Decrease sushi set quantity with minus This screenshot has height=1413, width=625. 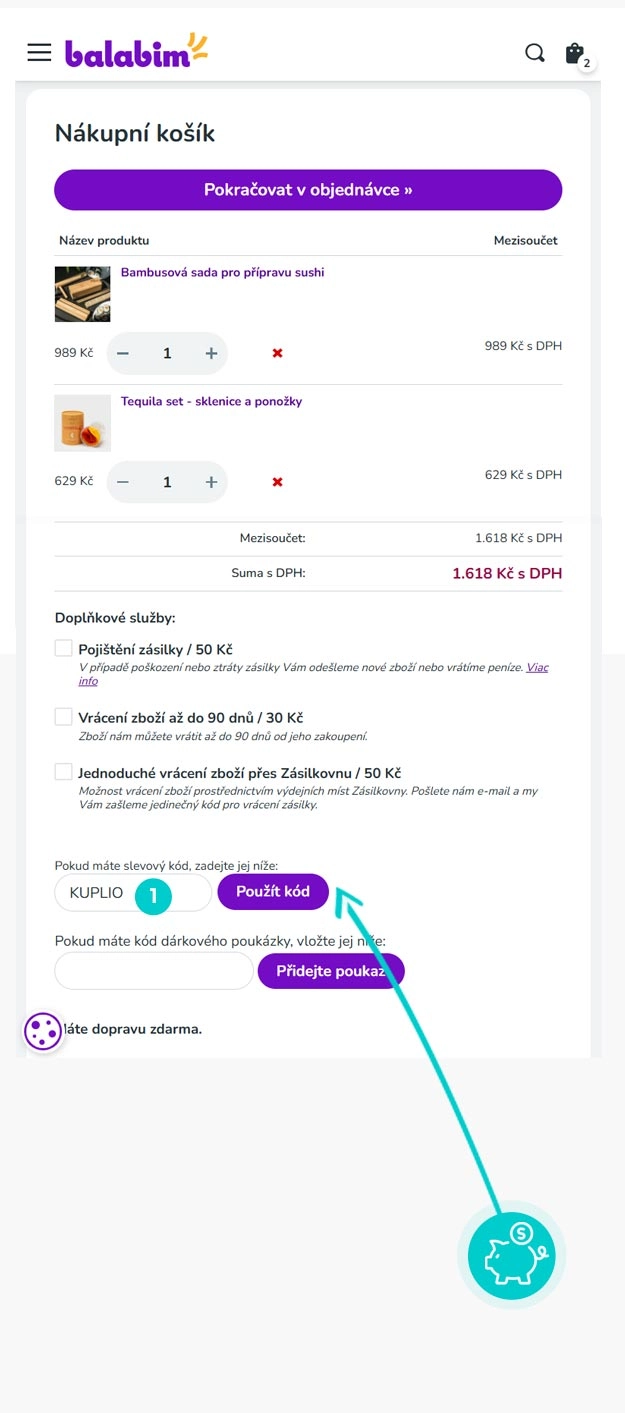point(123,353)
